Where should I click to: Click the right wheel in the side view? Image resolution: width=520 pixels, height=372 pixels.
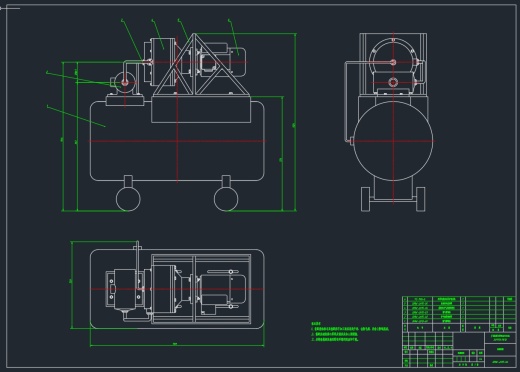[x=421, y=199]
